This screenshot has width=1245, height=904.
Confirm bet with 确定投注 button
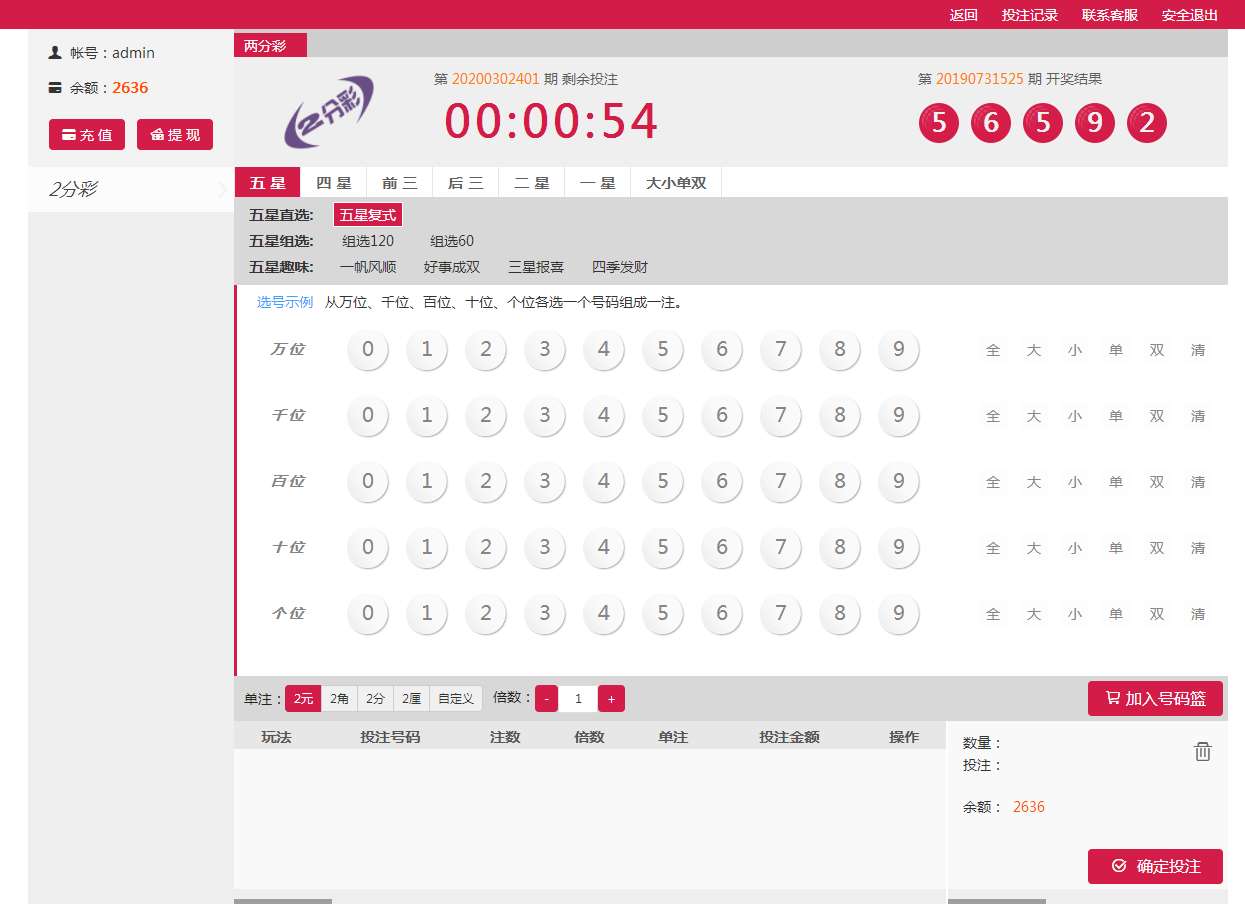1155,866
